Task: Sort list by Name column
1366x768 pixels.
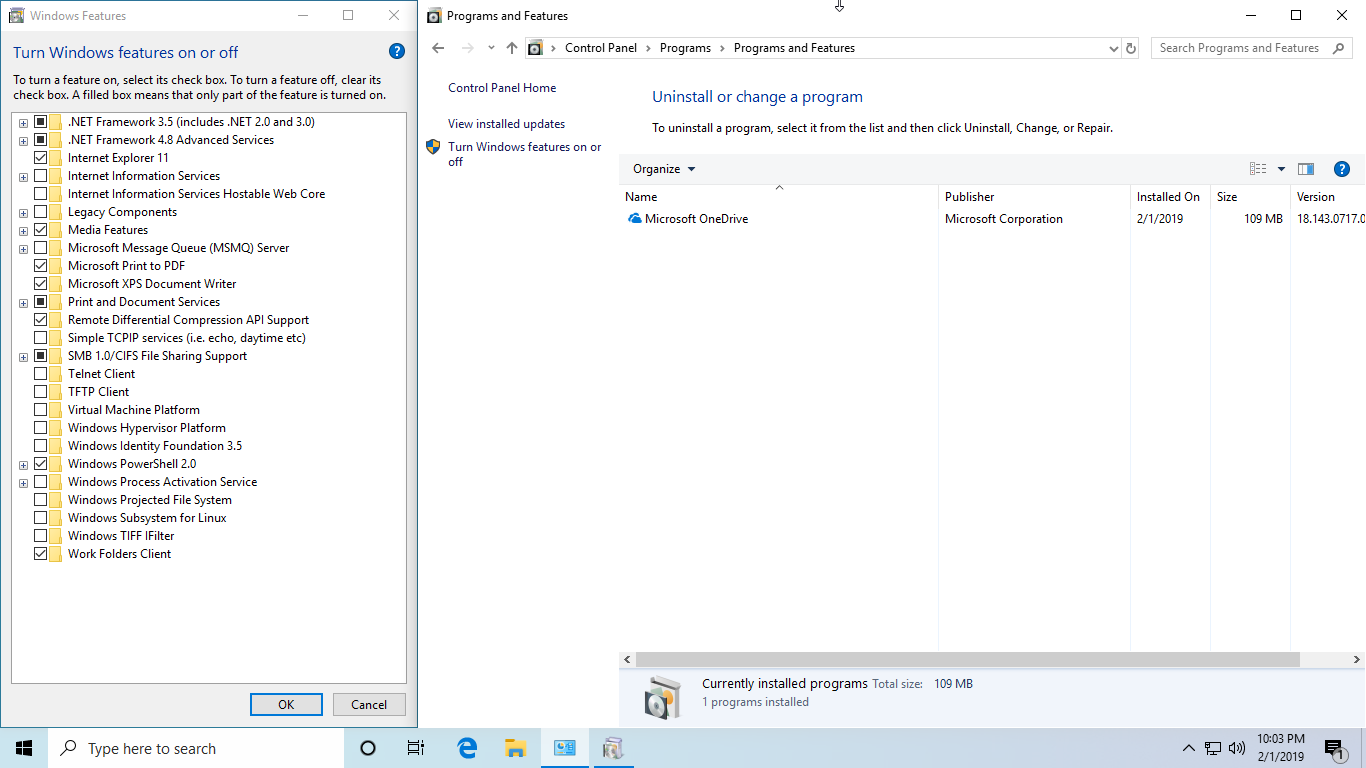Action: click(779, 197)
